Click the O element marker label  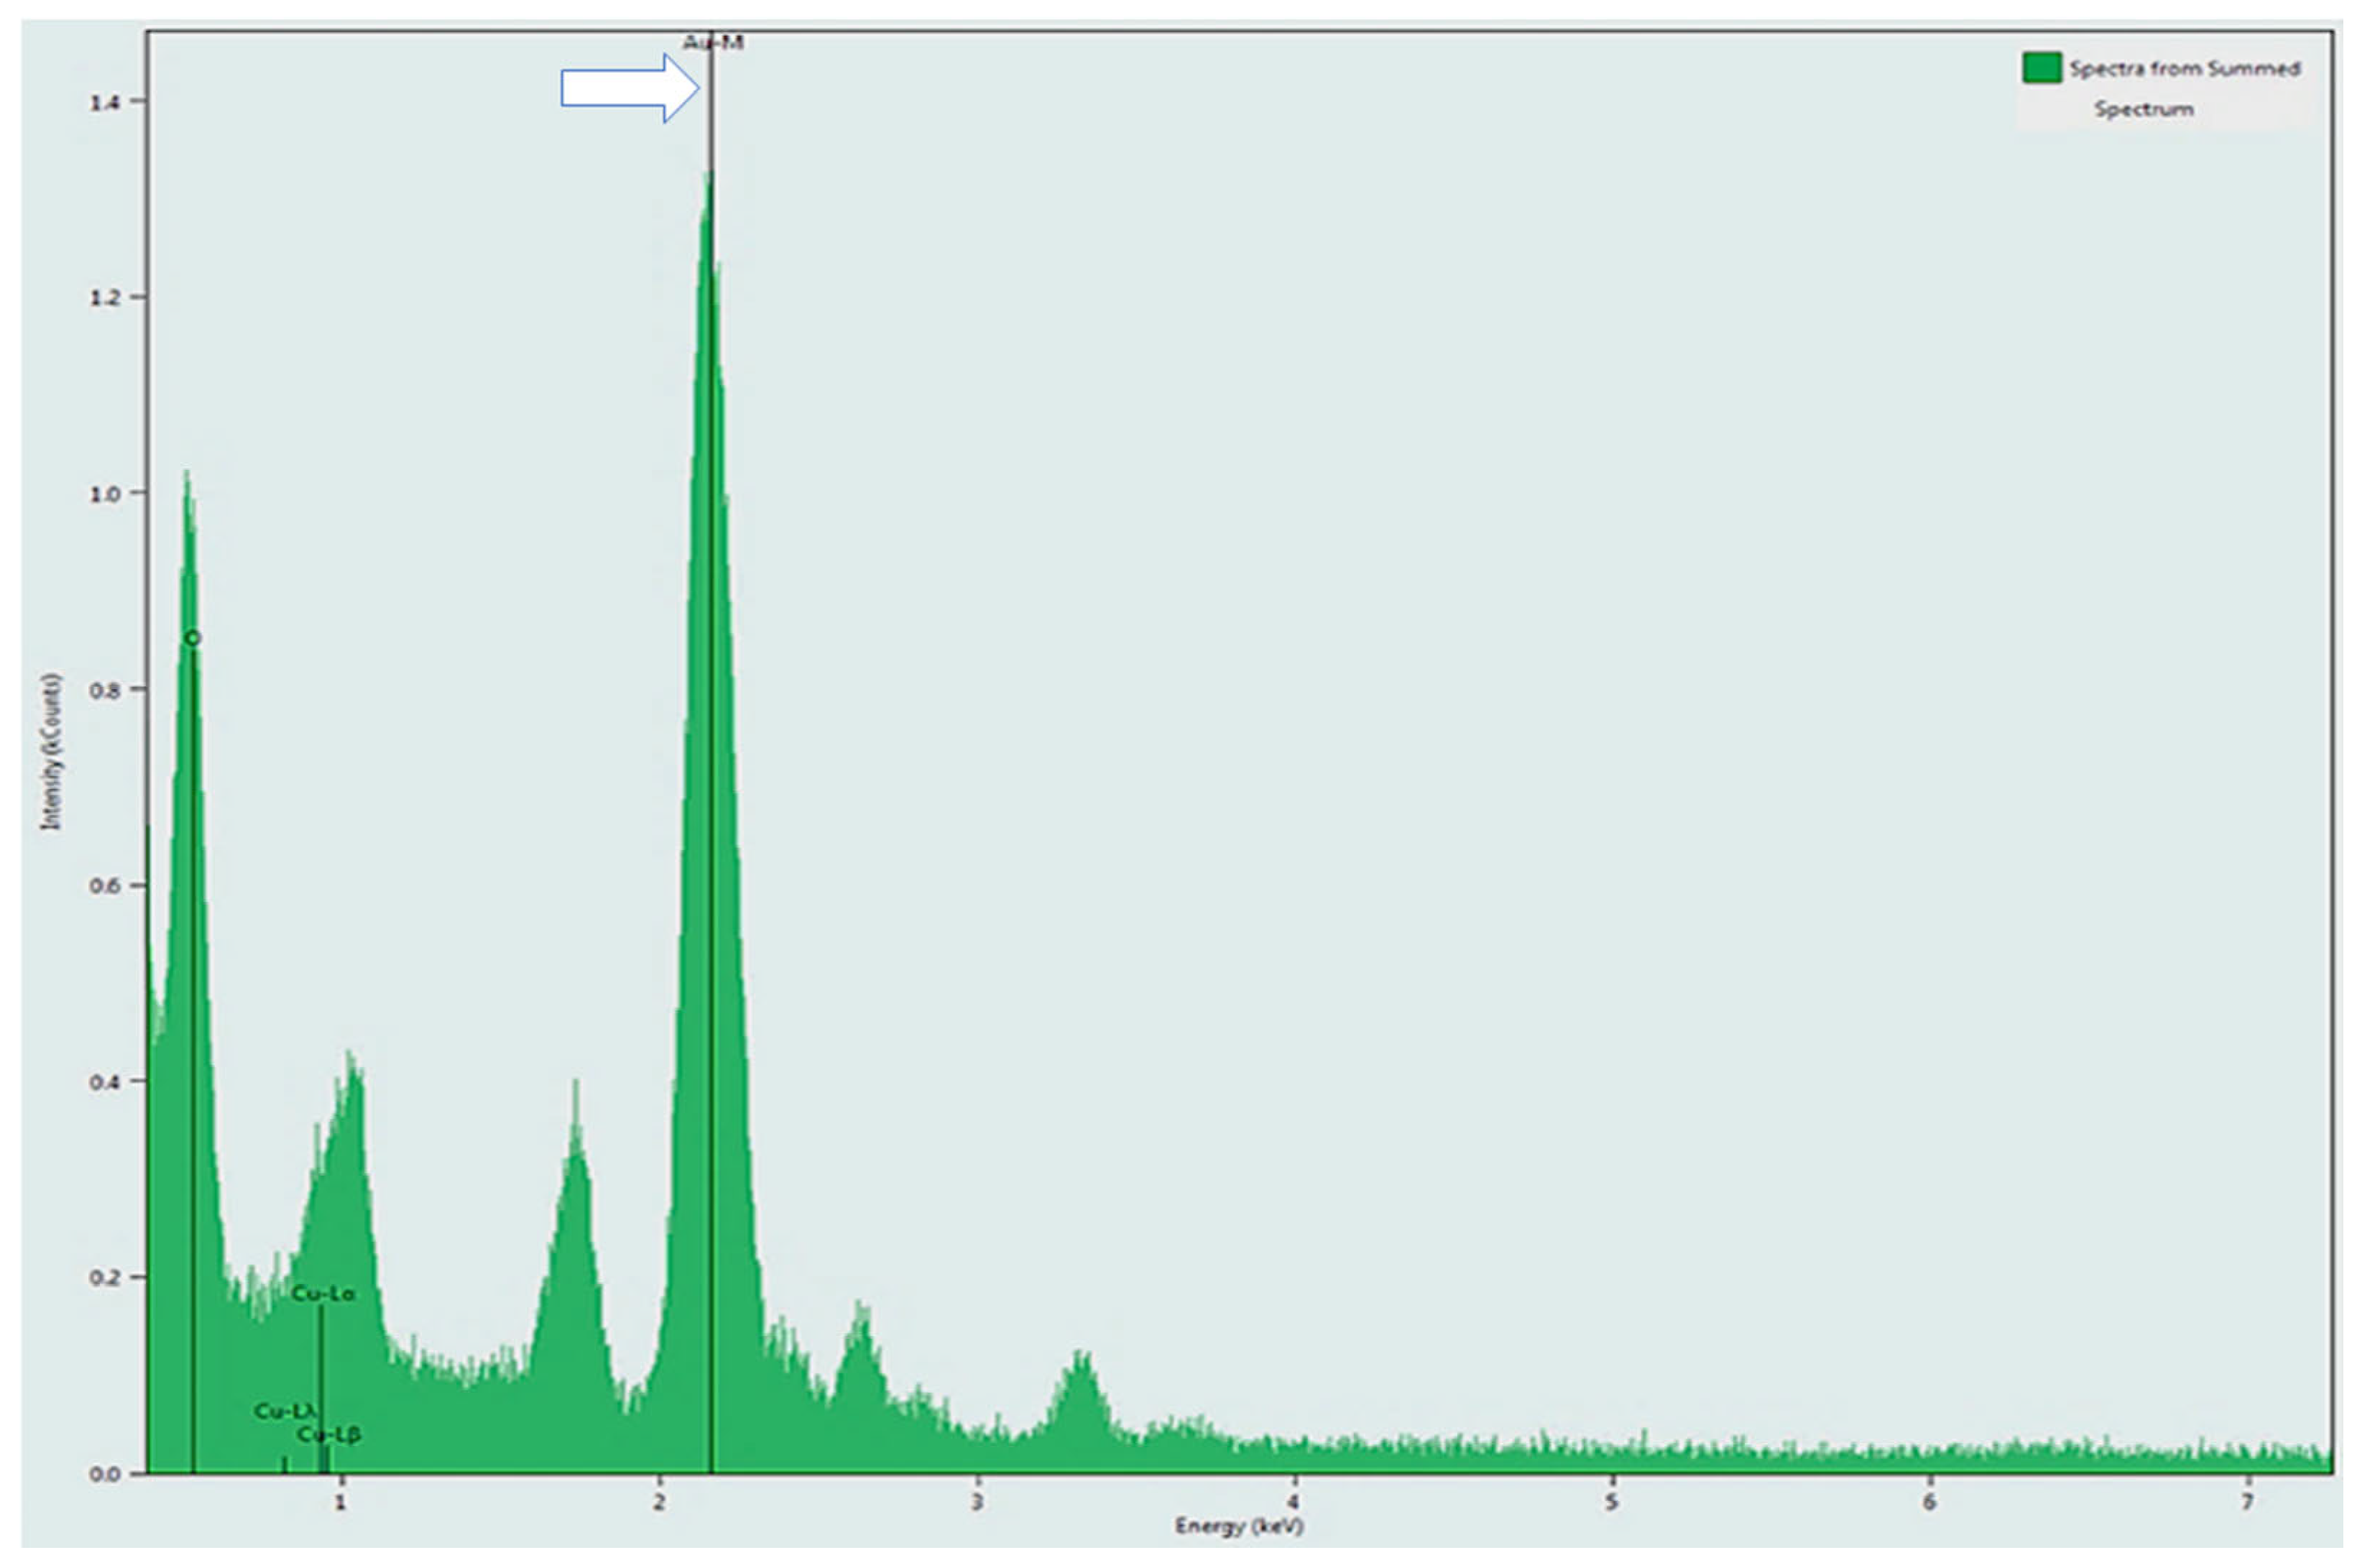(193, 638)
